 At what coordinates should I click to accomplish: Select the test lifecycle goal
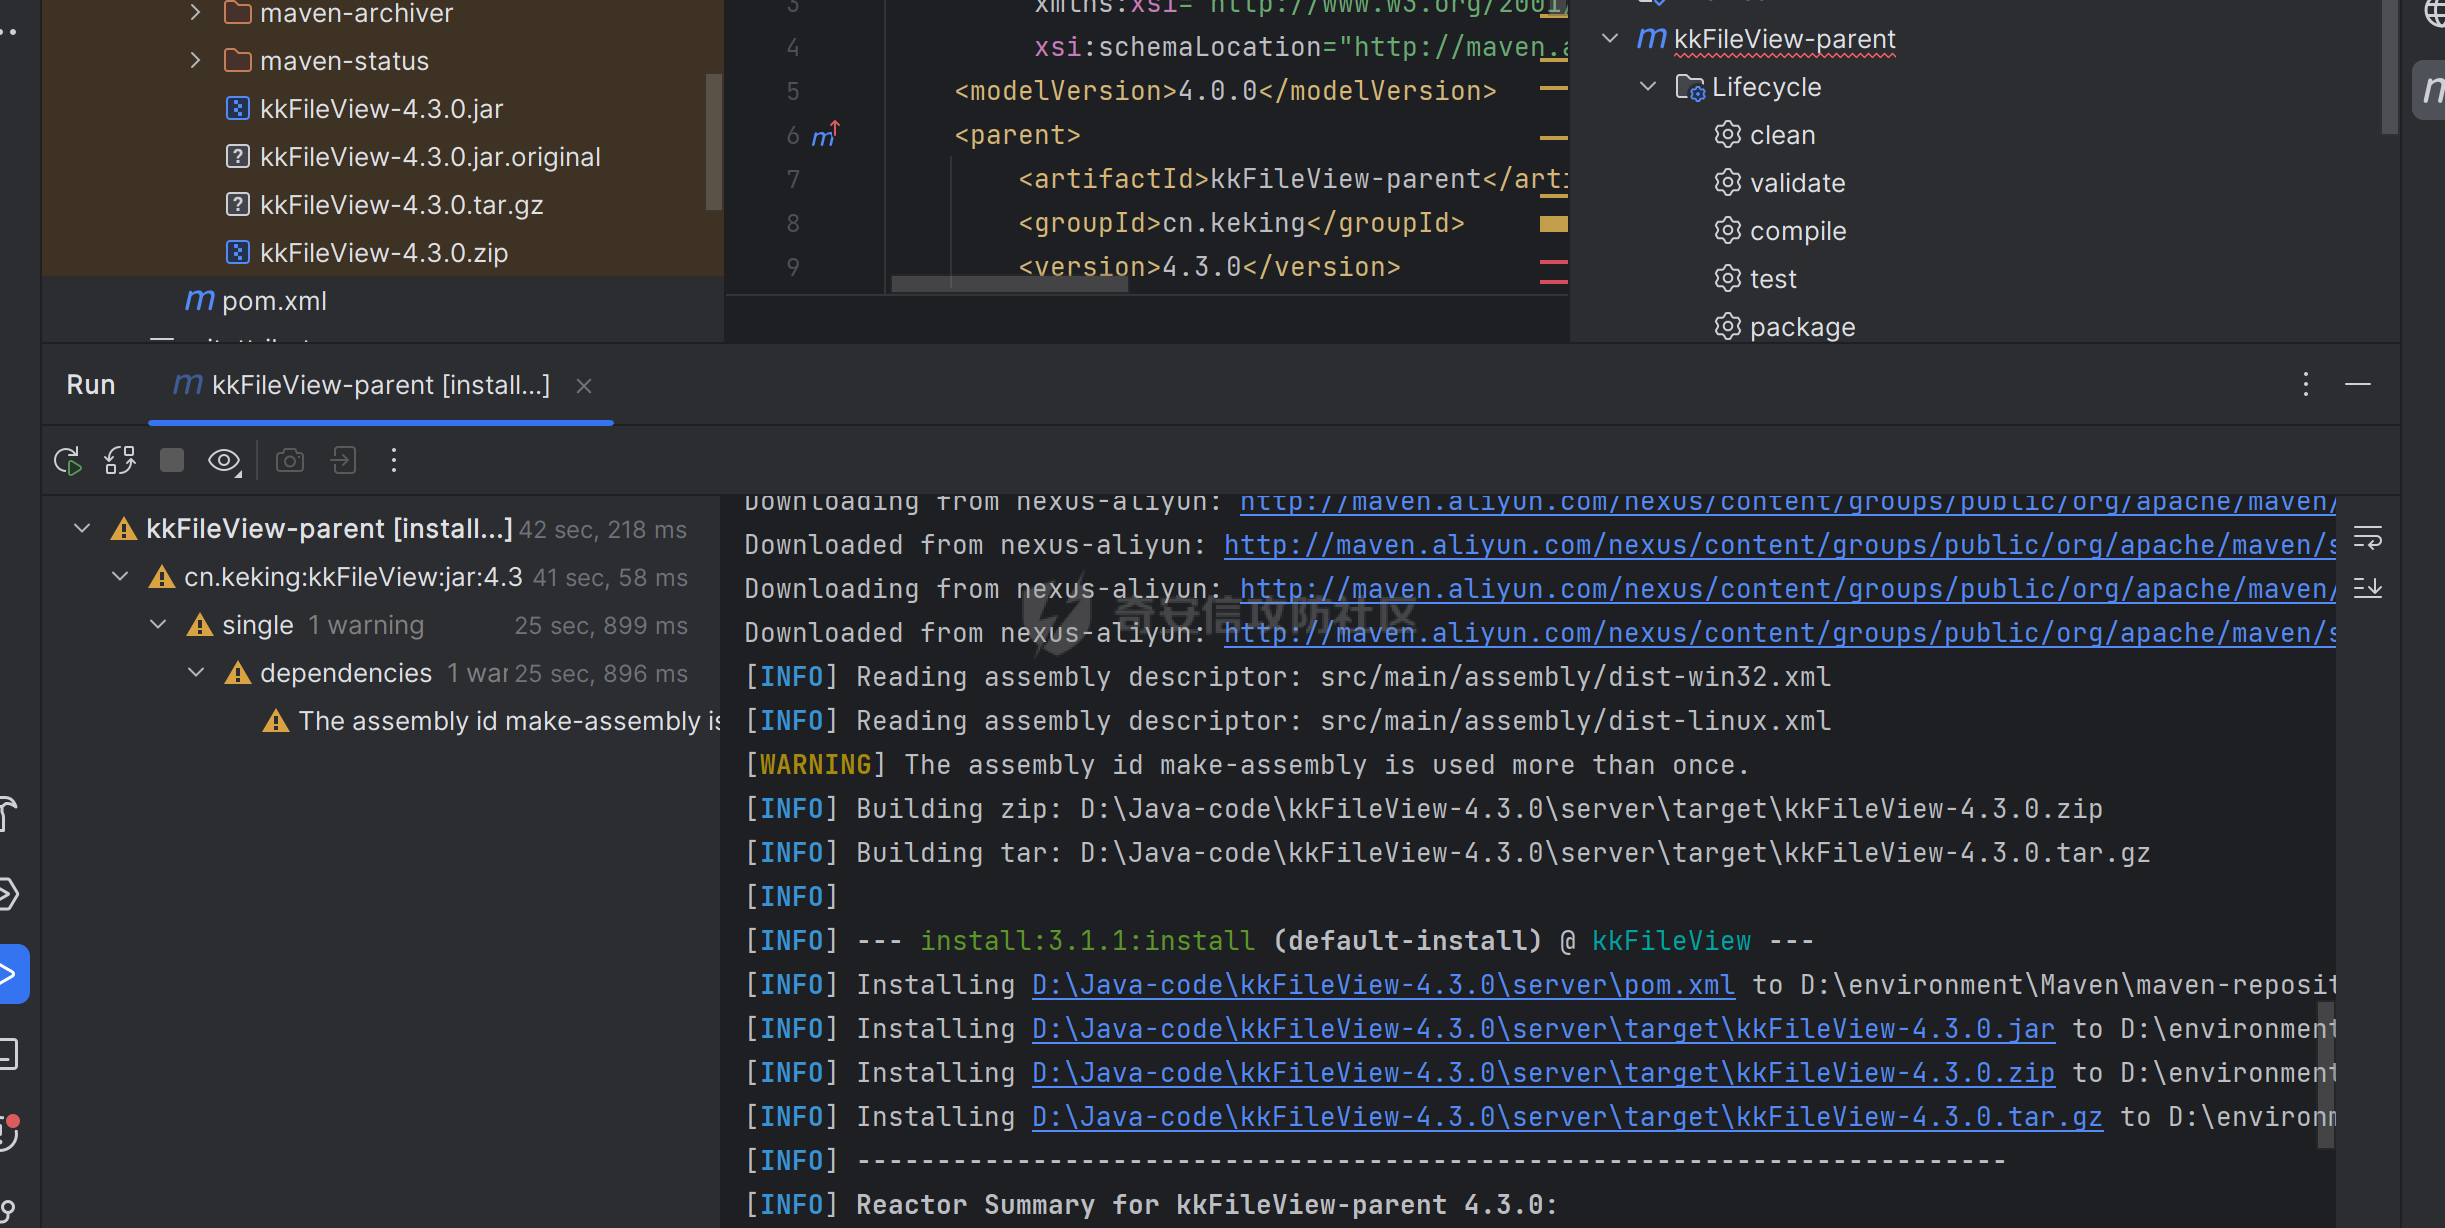(x=1755, y=279)
